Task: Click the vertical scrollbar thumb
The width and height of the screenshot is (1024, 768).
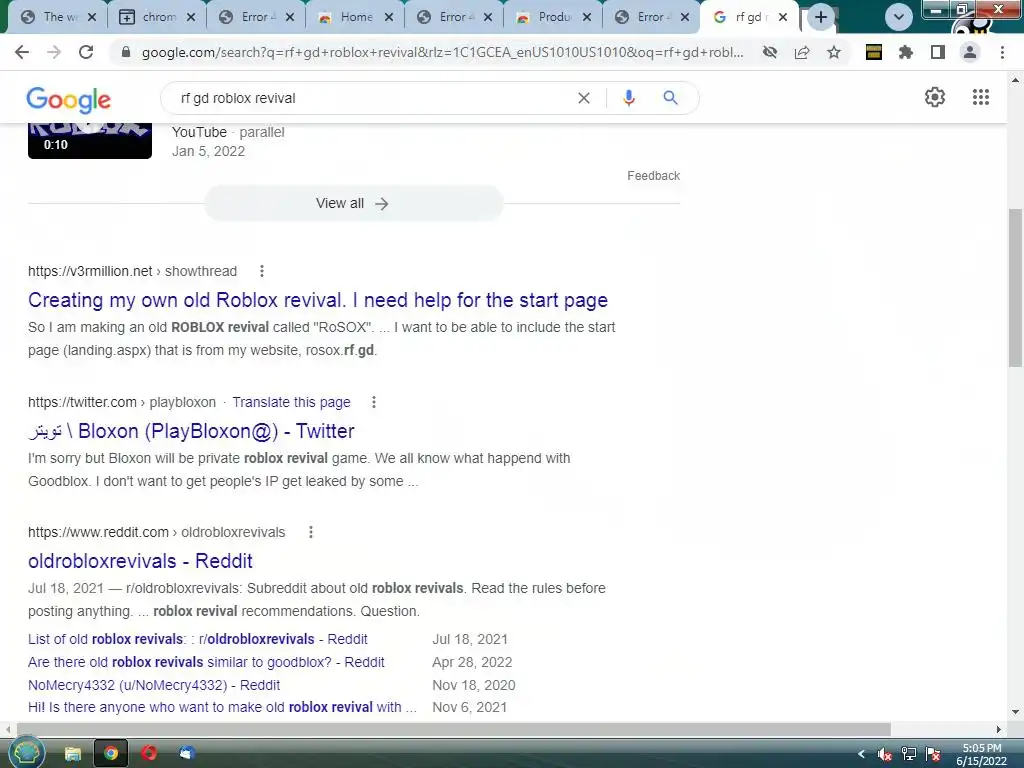Action: [x=1015, y=287]
